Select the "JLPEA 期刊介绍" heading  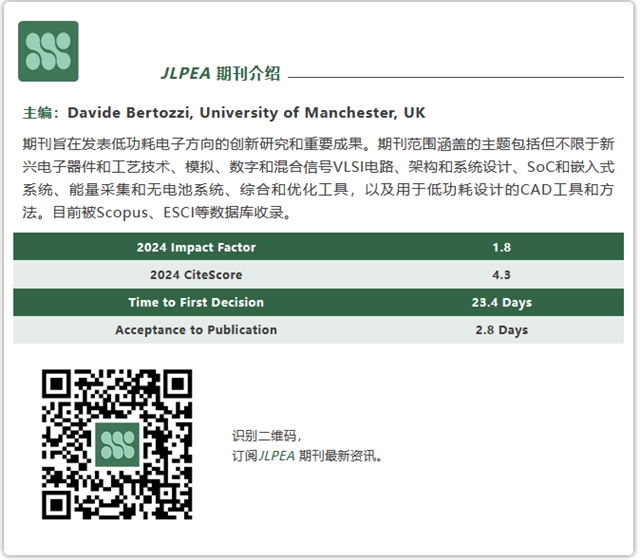220,73
